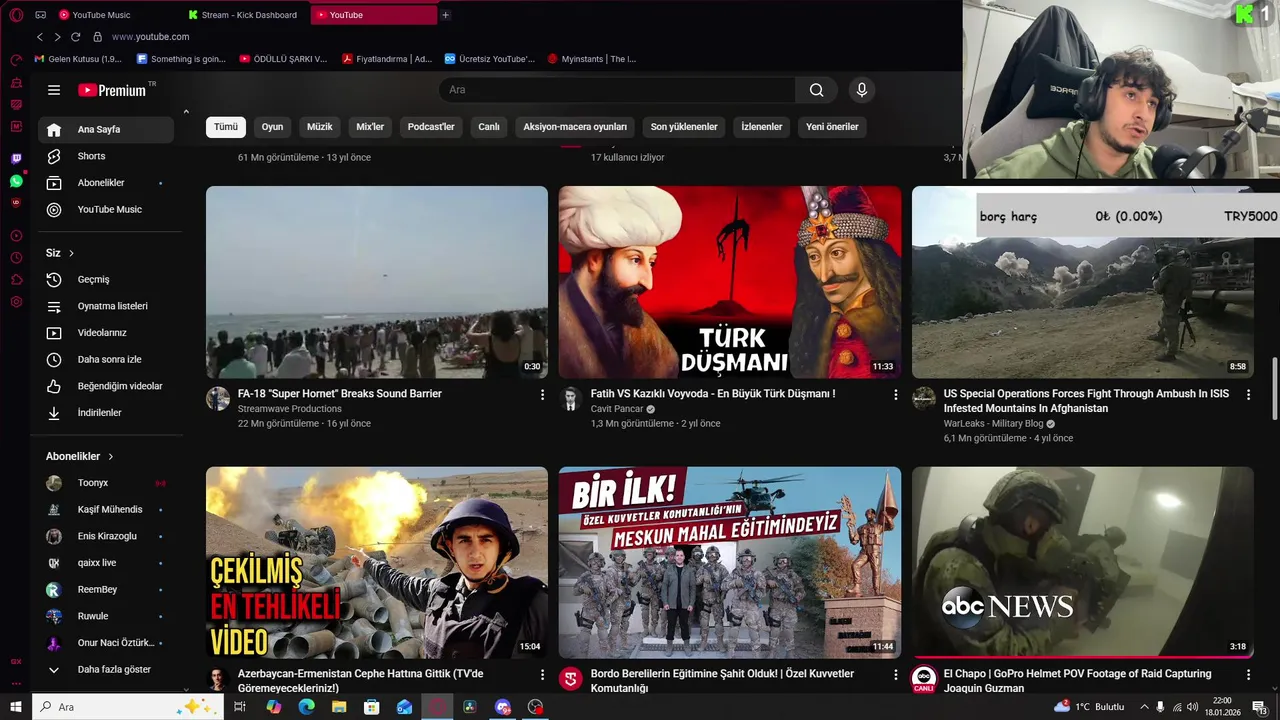Click the search magnifier button
The height and width of the screenshot is (720, 1280).
click(x=816, y=90)
